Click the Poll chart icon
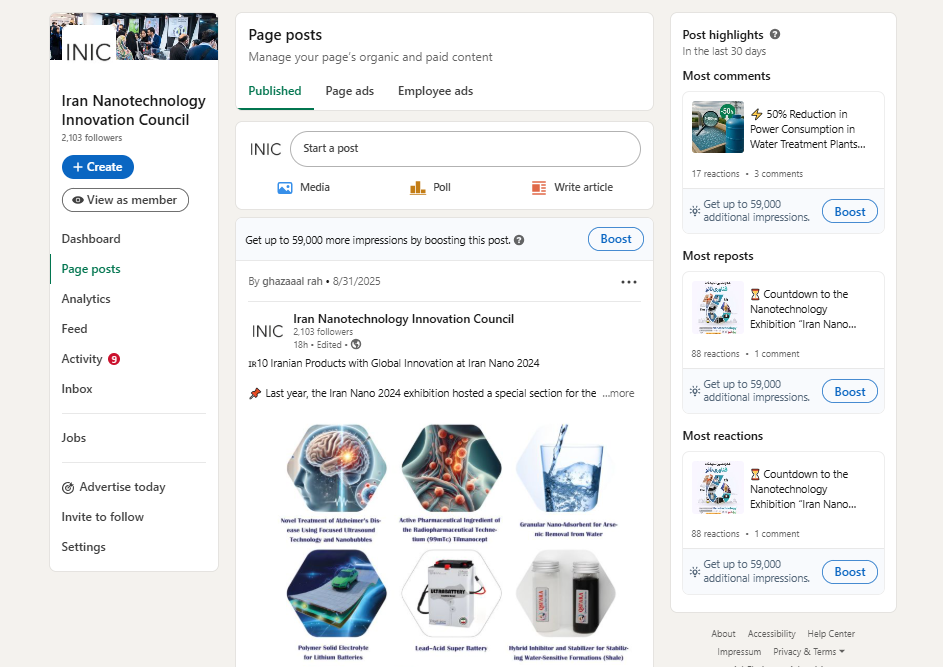Screen dimensions: 943x667 (418, 187)
